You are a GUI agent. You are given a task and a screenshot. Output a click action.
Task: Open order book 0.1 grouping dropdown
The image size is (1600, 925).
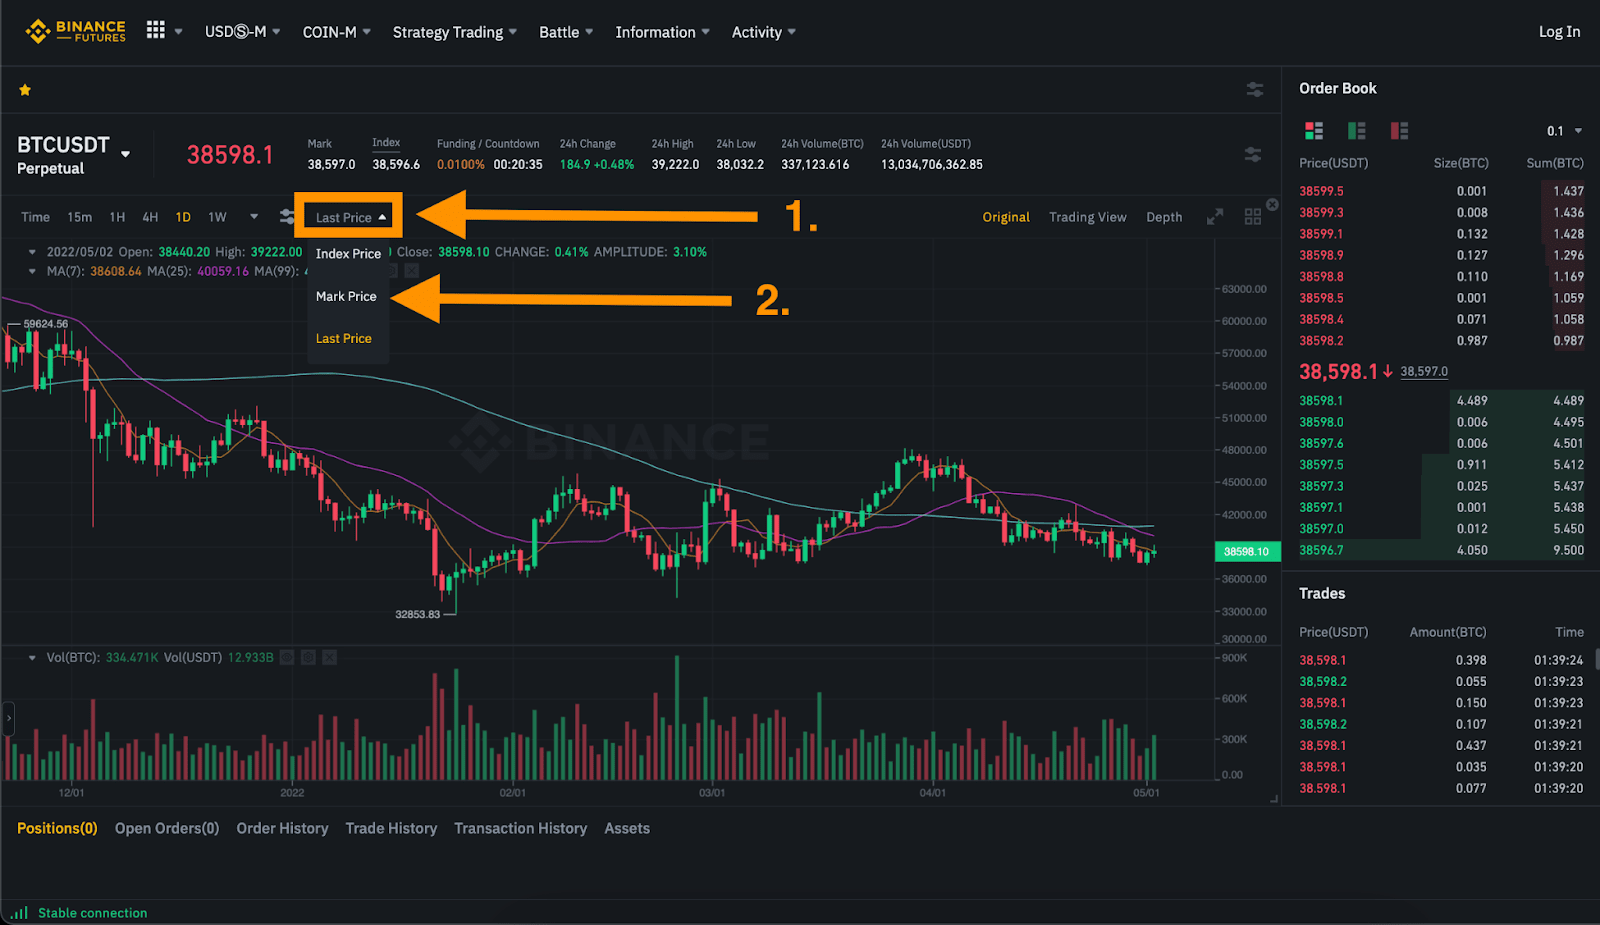point(1565,131)
